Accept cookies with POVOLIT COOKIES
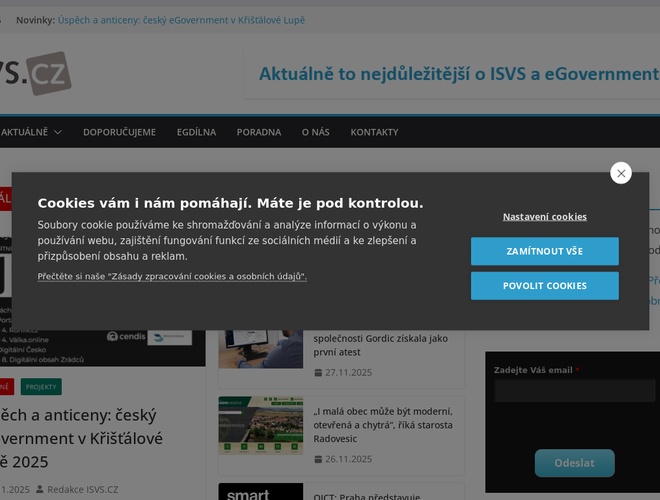 (x=544, y=286)
